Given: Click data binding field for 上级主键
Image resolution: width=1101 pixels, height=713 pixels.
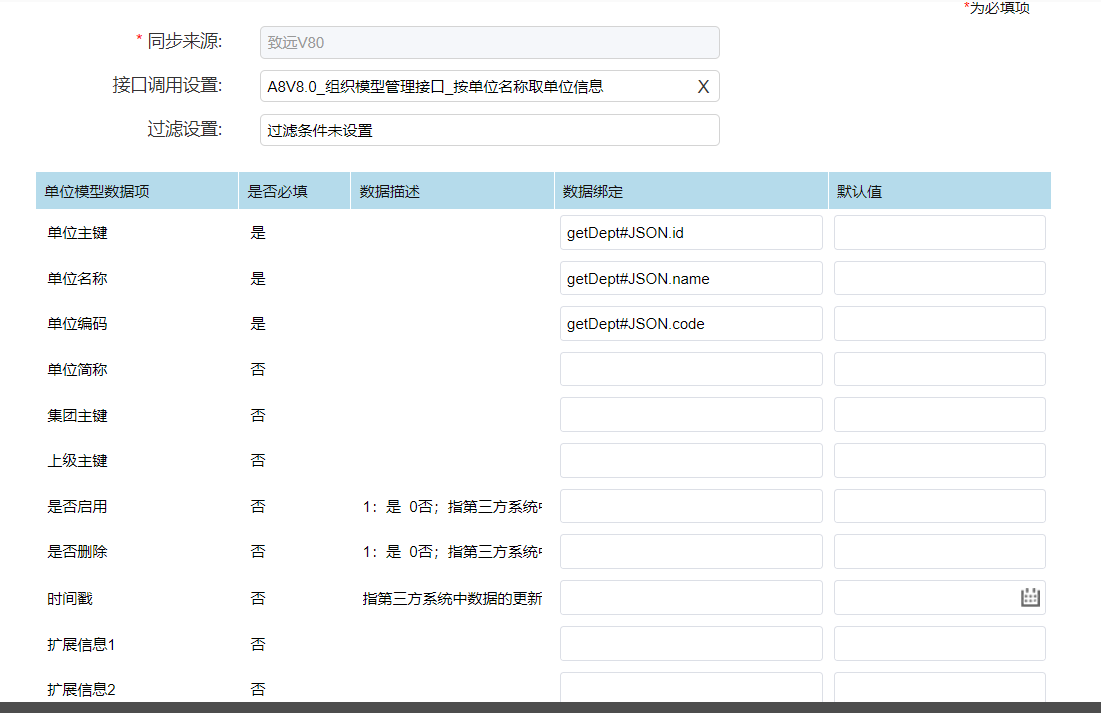Looking at the screenshot, I should tap(690, 461).
